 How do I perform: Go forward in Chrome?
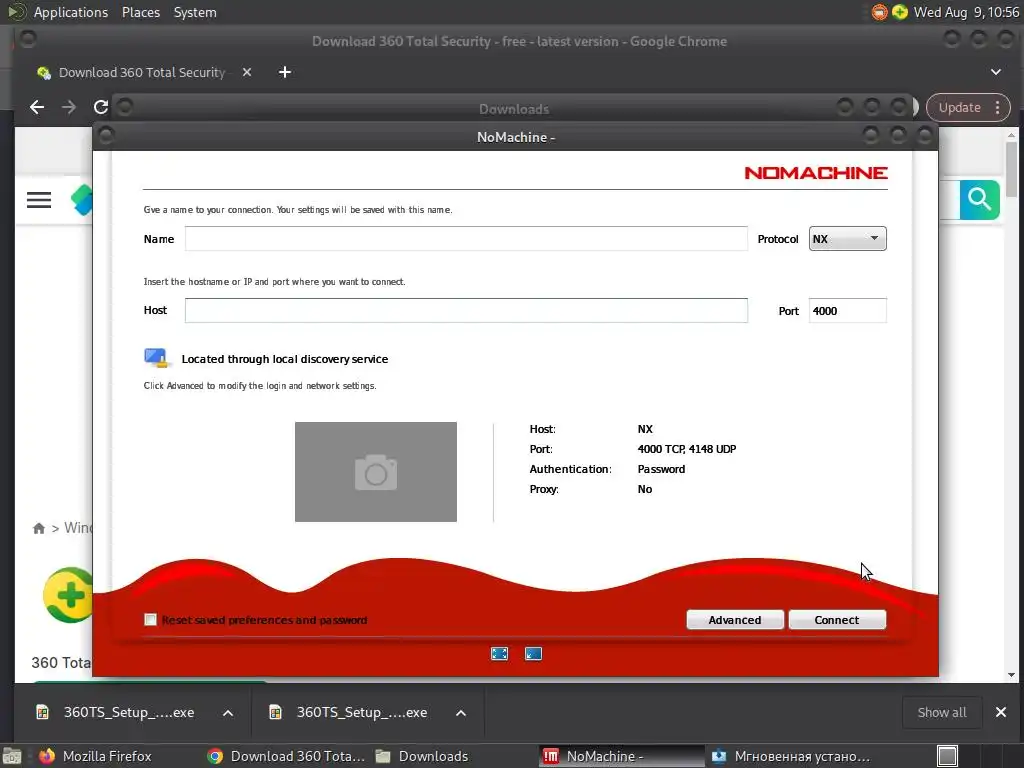69,107
